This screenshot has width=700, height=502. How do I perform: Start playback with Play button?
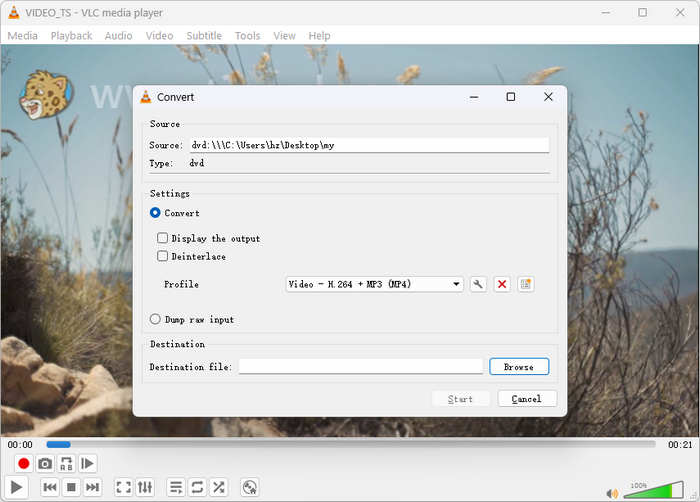click(x=16, y=487)
